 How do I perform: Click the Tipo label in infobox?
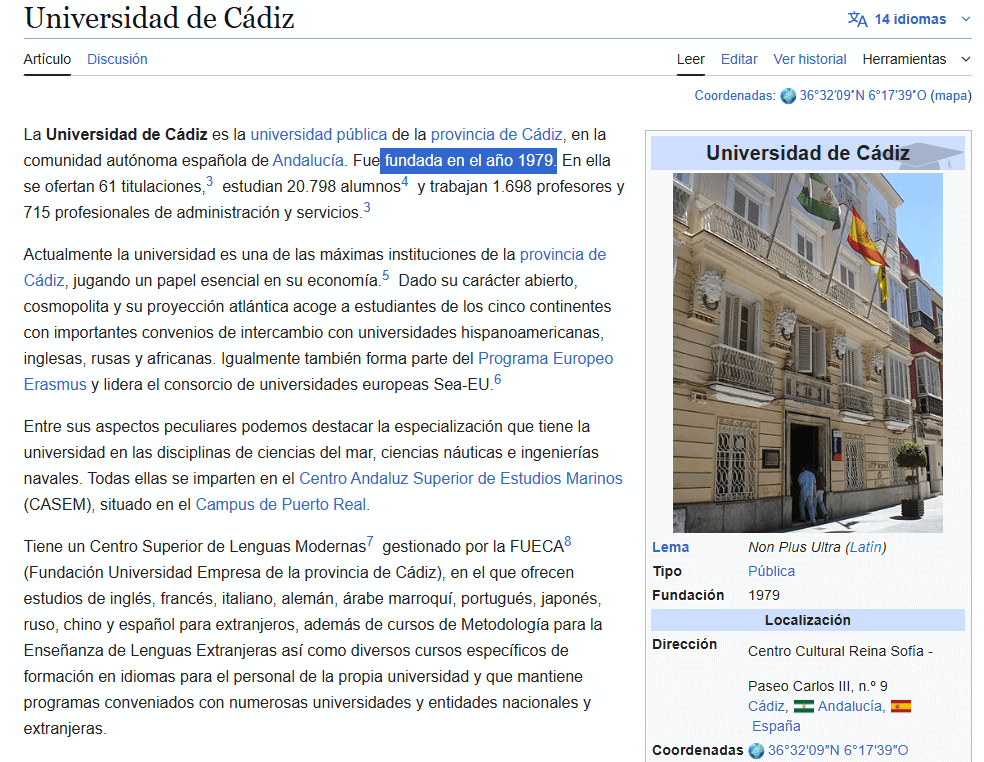coord(666,571)
